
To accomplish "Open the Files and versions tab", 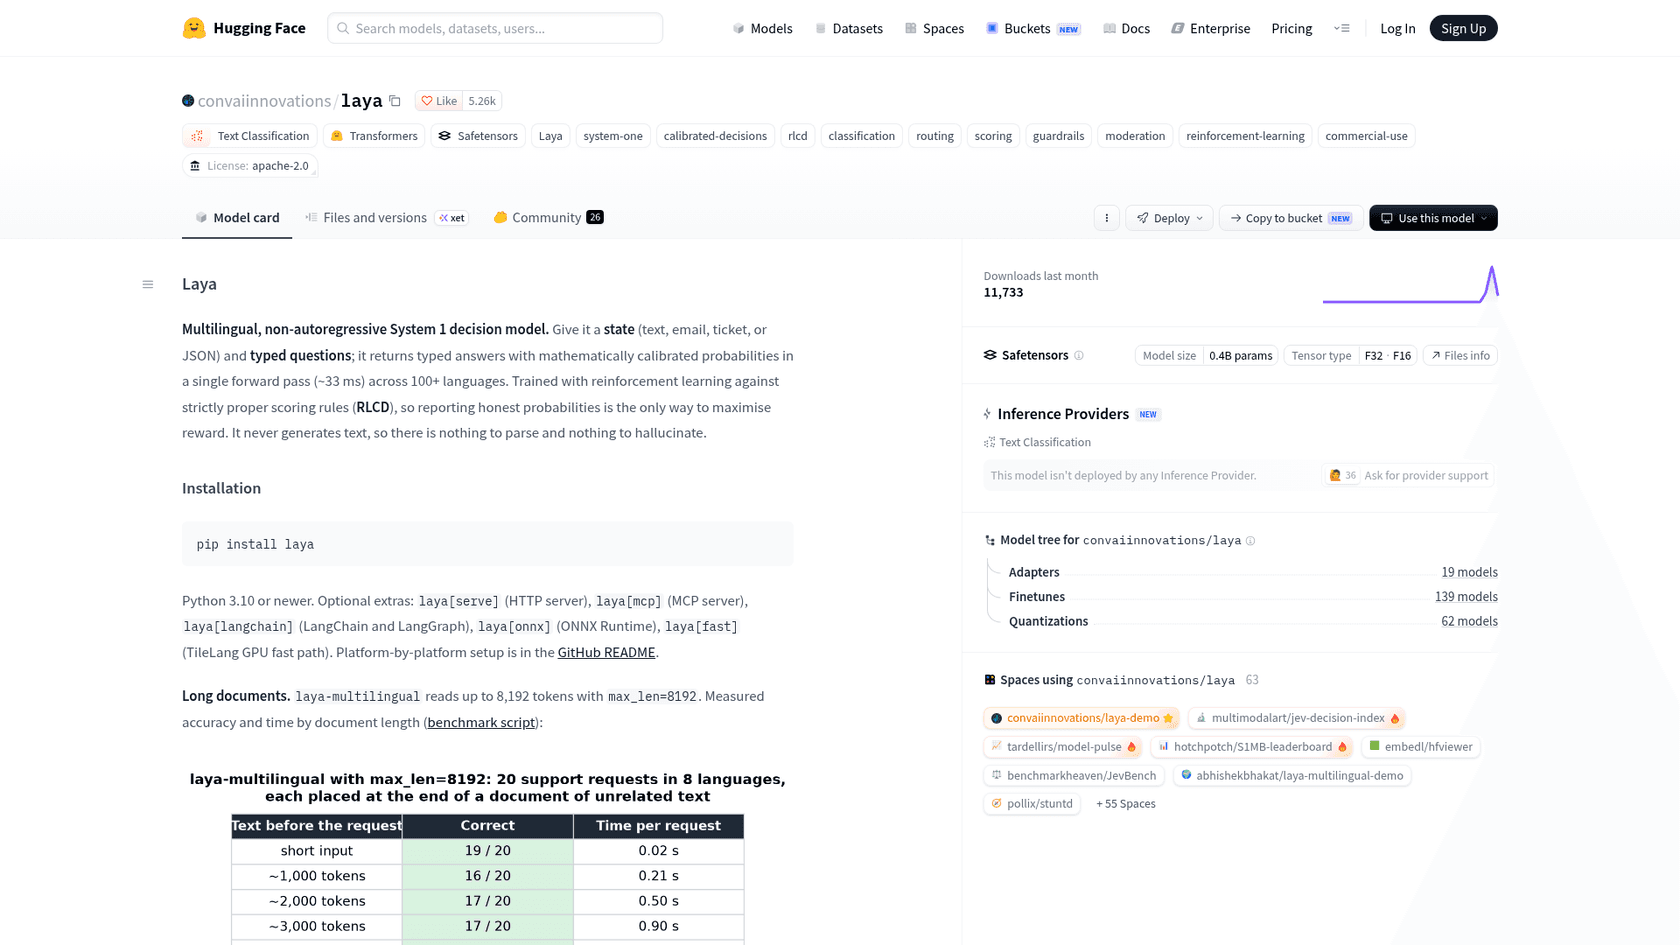I will pyautogui.click(x=385, y=218).
